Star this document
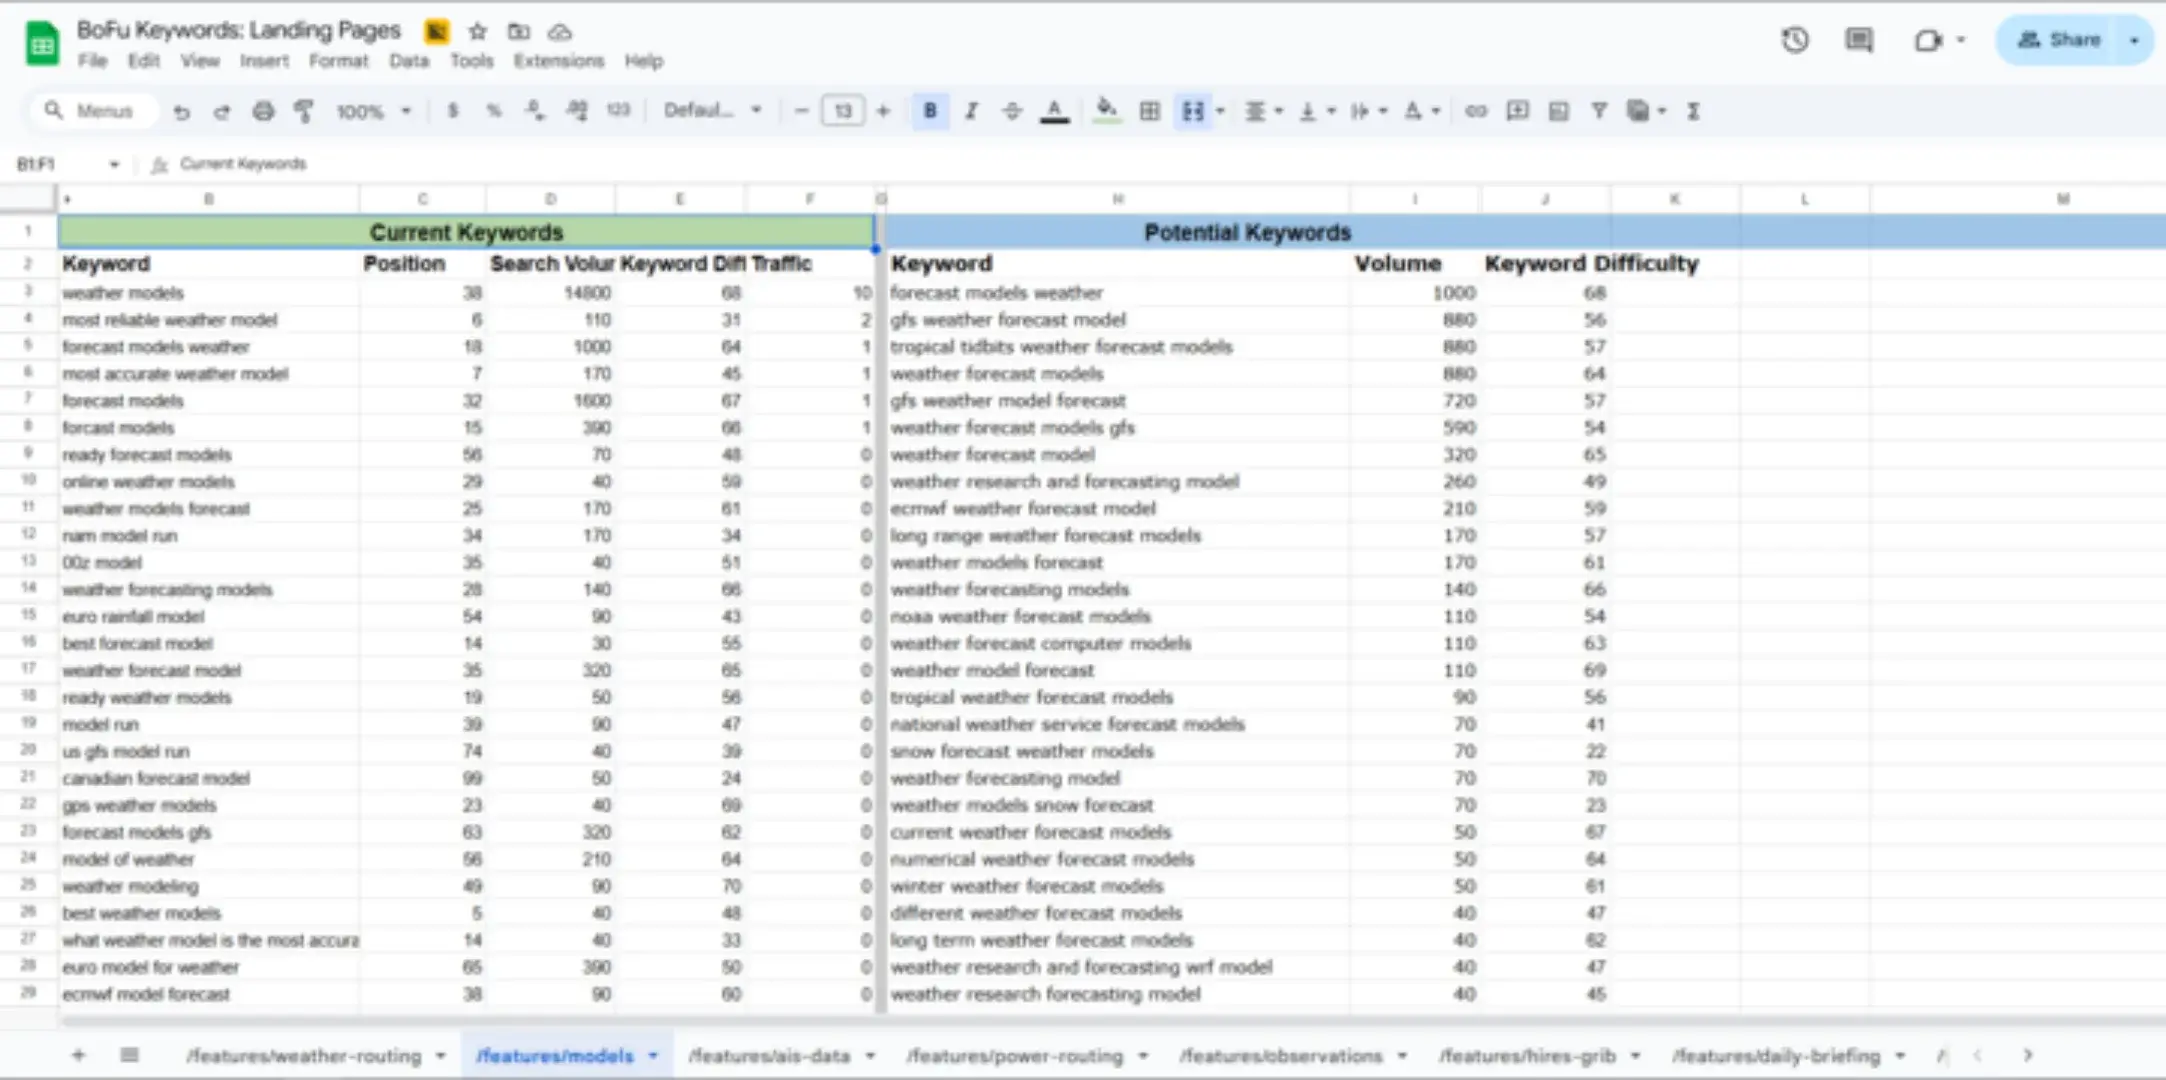This screenshot has width=2166, height=1080. click(477, 31)
